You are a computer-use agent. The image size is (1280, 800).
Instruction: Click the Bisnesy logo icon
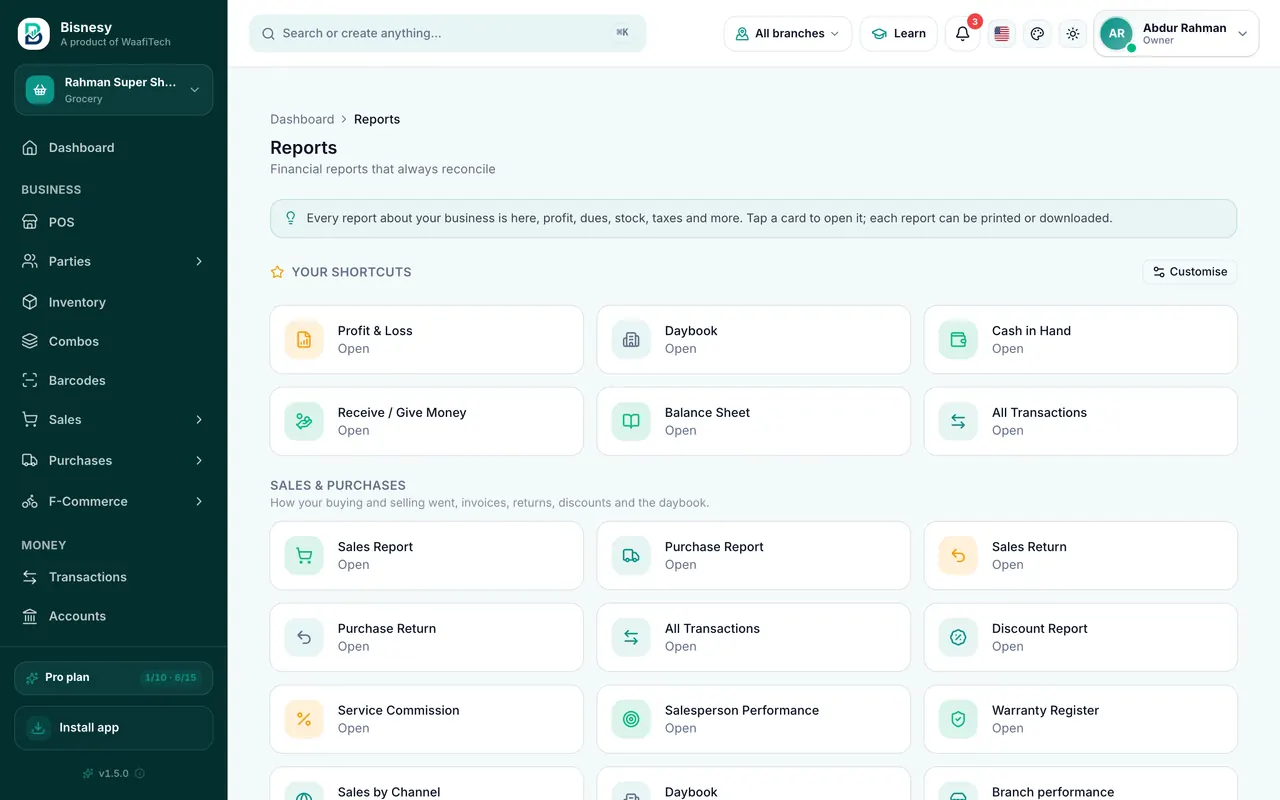pos(34,34)
